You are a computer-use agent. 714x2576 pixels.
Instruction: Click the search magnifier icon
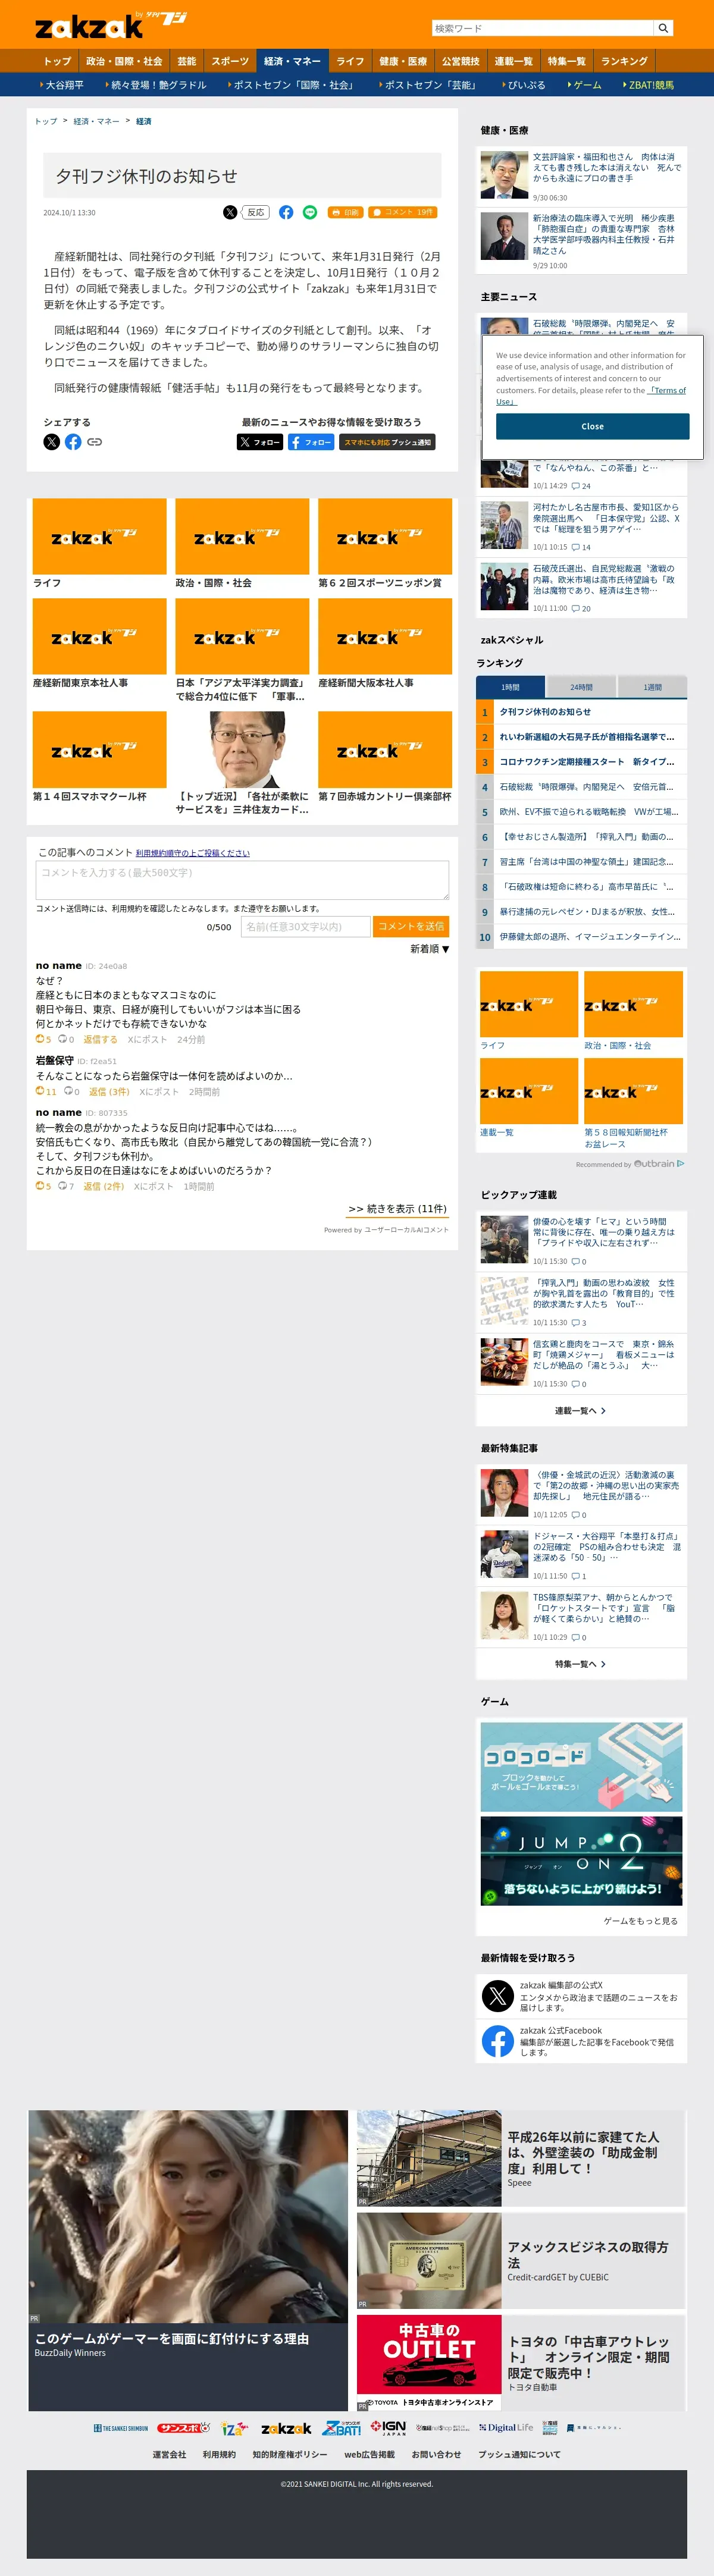(x=662, y=28)
